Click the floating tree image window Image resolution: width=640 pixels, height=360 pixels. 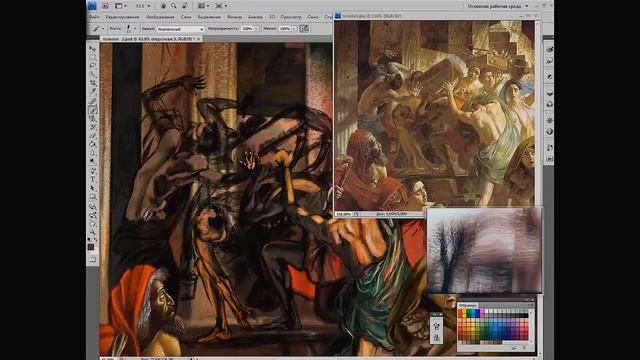(x=484, y=251)
